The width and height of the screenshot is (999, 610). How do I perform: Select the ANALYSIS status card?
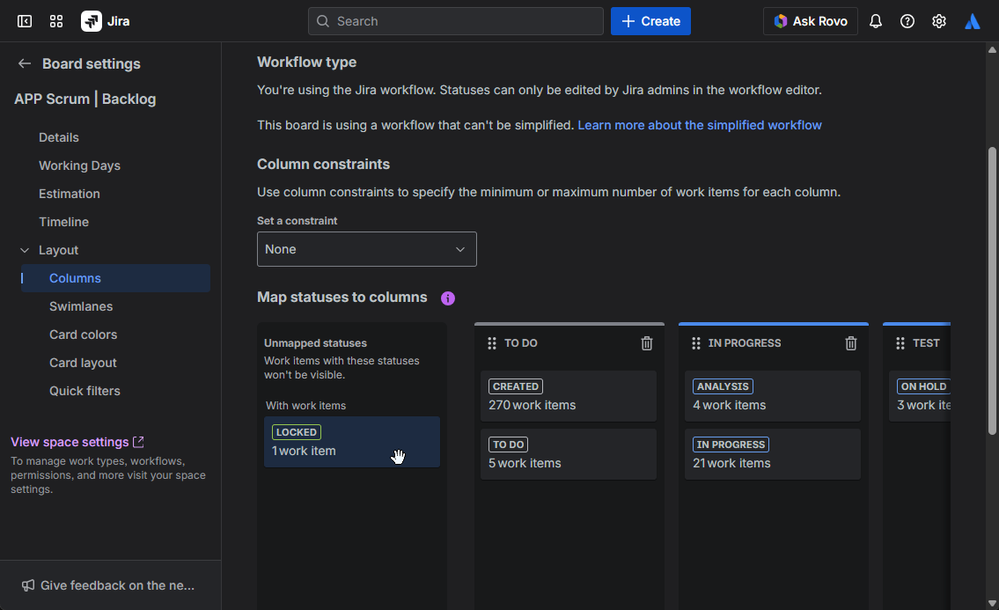773,396
